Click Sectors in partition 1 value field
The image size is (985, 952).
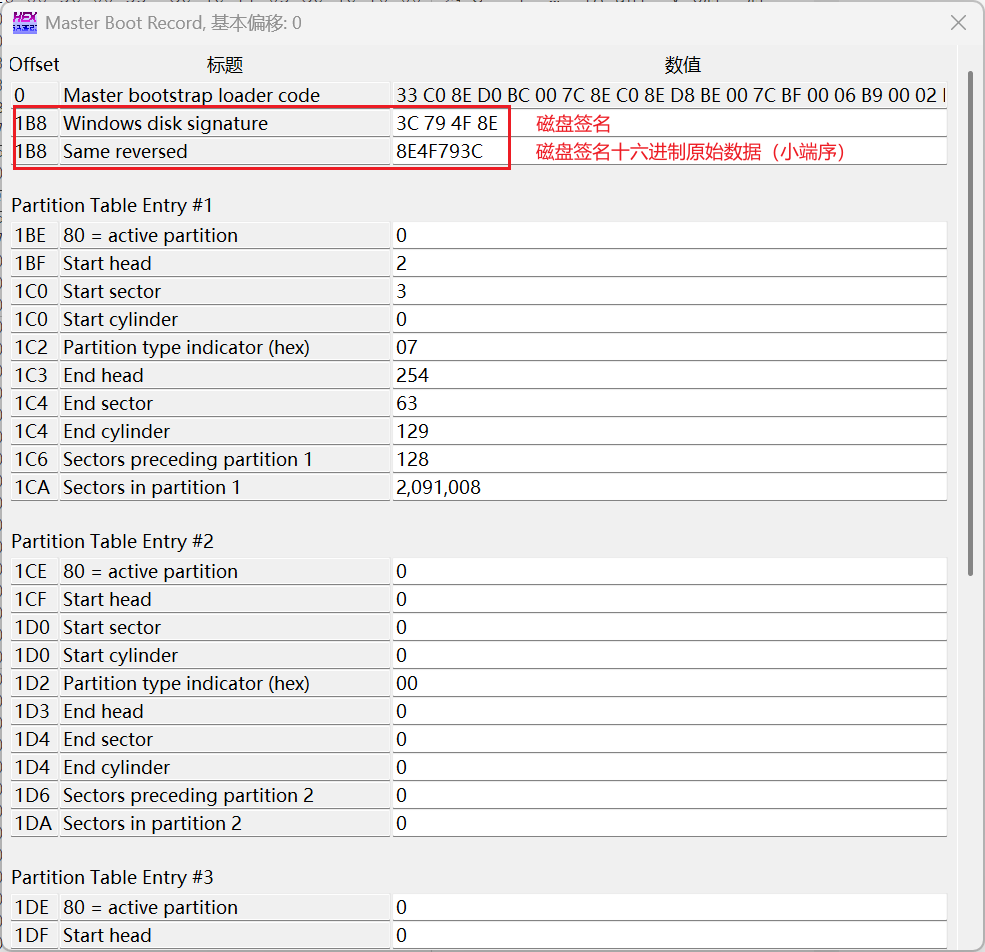coord(668,488)
